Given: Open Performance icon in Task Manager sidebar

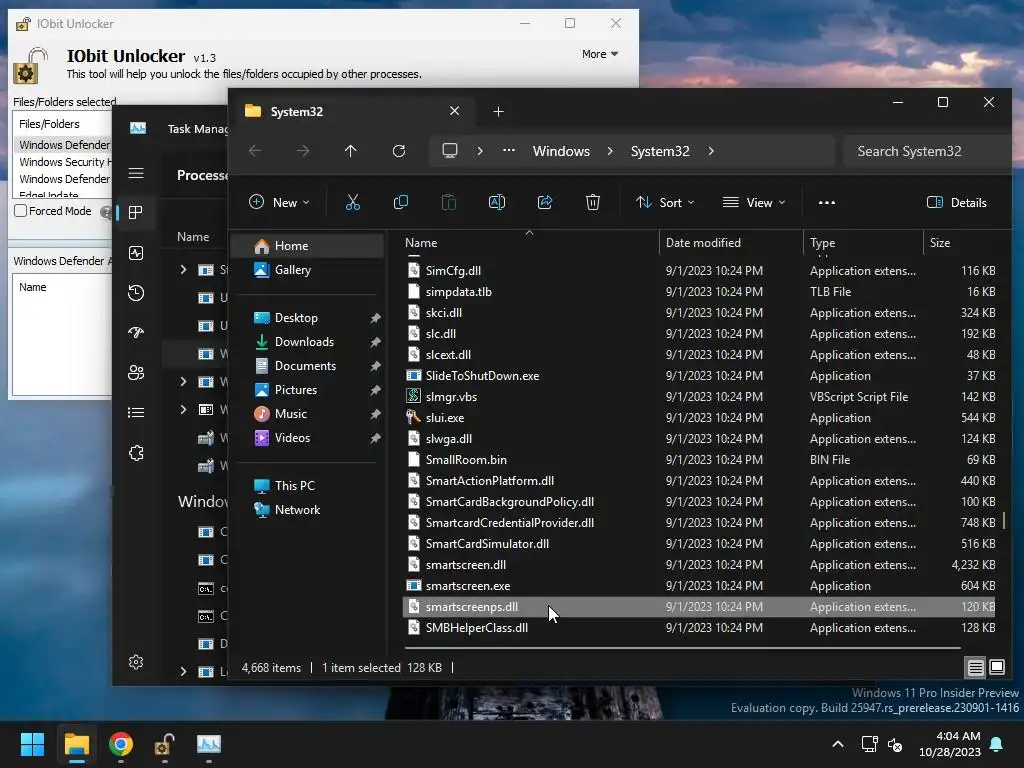Looking at the screenshot, I should 136,253.
